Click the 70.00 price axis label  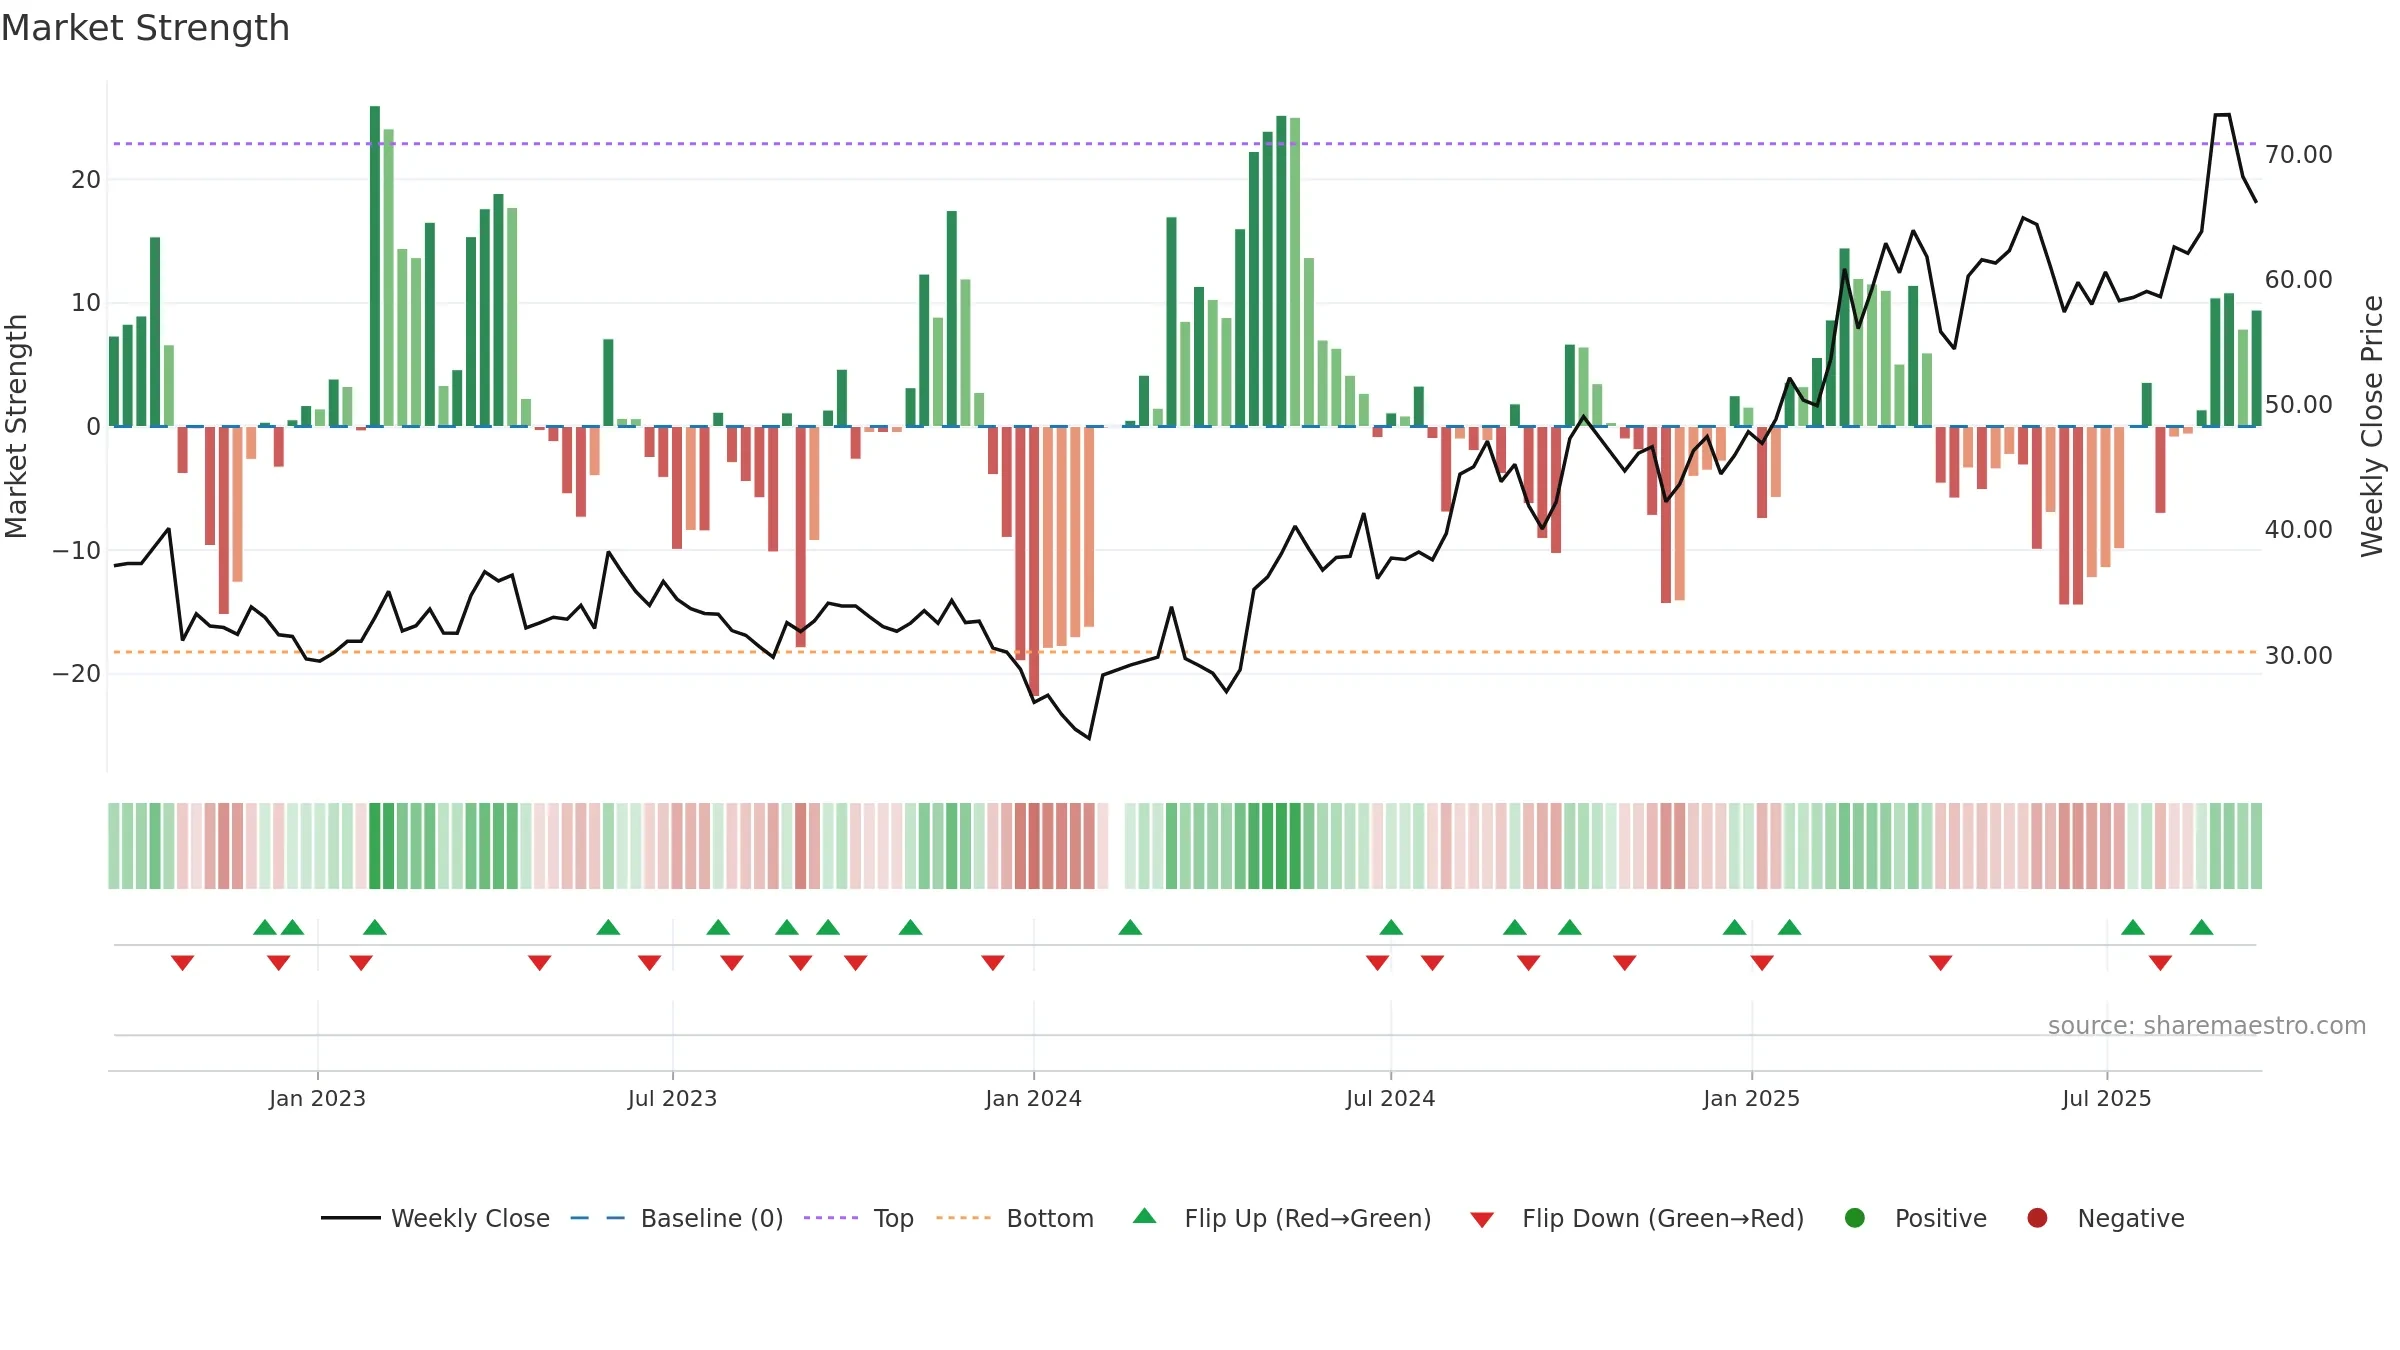click(2298, 154)
